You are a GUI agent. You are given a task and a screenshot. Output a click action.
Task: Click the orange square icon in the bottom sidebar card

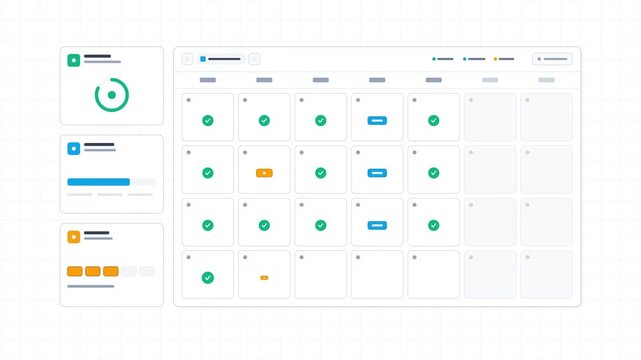coord(74,237)
